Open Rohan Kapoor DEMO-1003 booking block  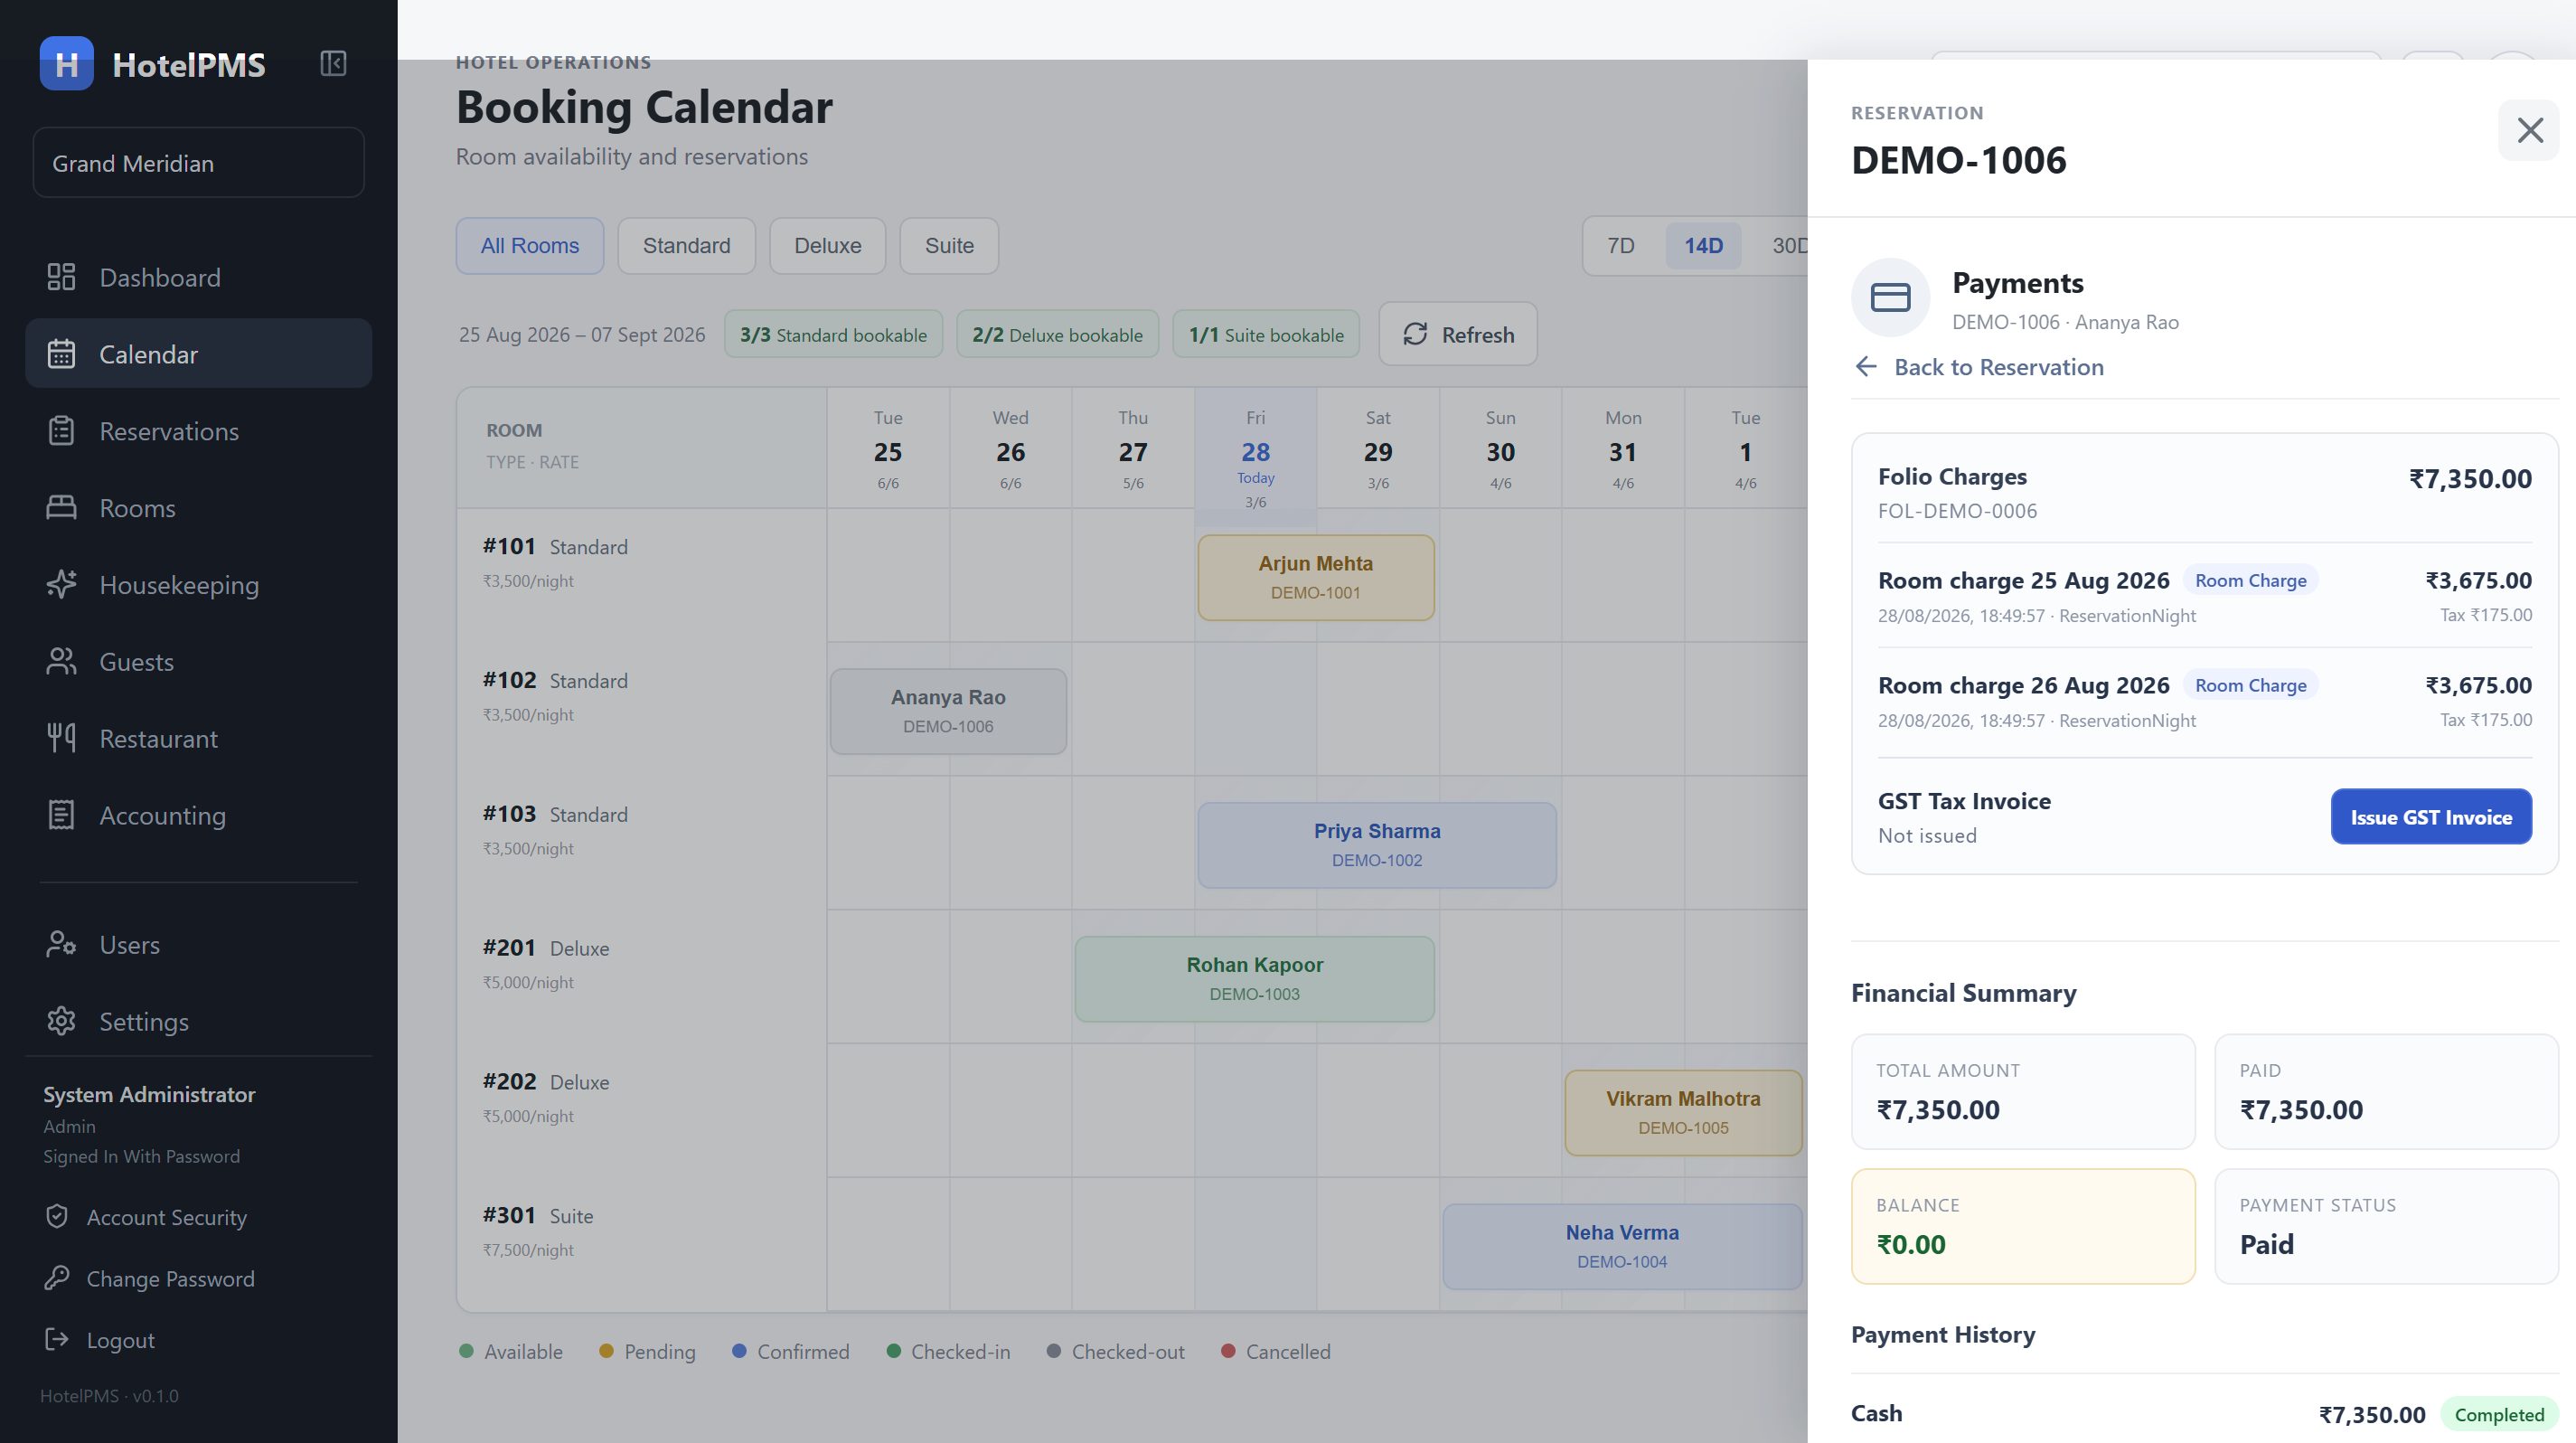coord(1254,979)
